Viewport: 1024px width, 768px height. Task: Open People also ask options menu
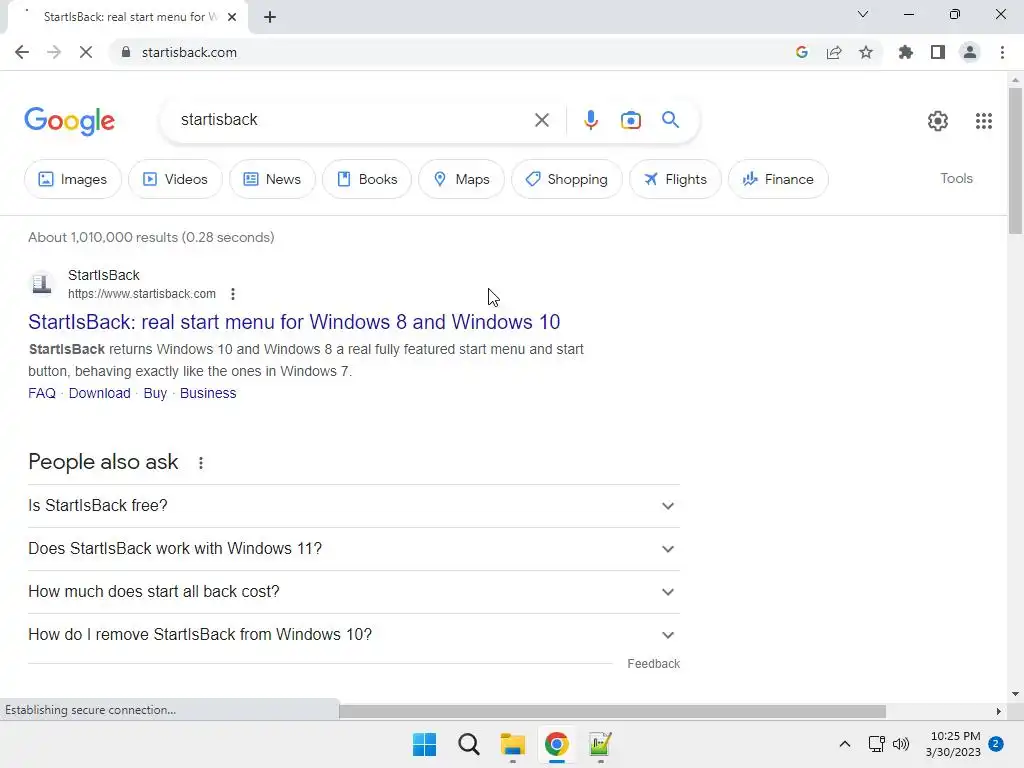click(200, 462)
